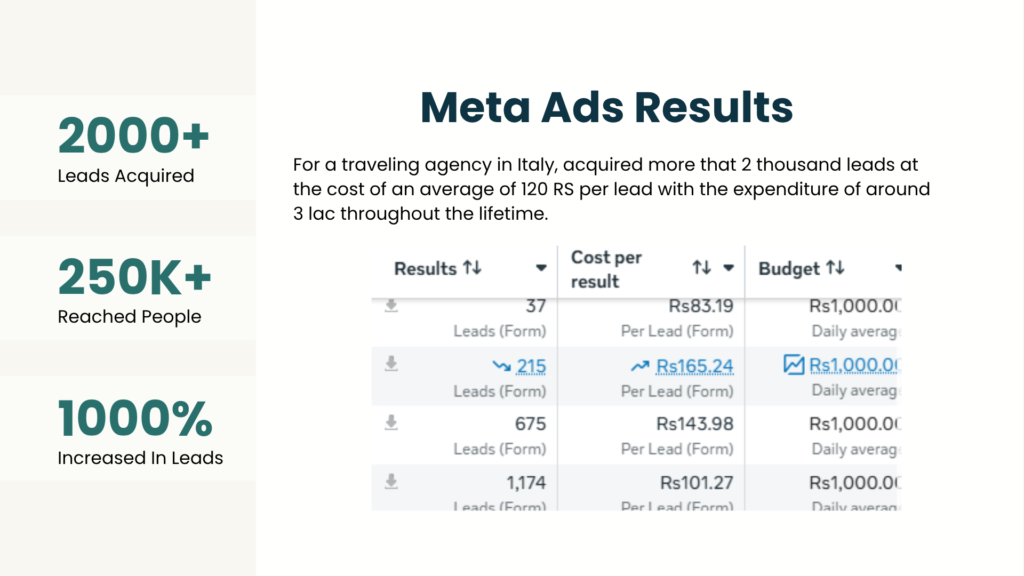Click download icon in the 675 leads row

pyautogui.click(x=391, y=423)
